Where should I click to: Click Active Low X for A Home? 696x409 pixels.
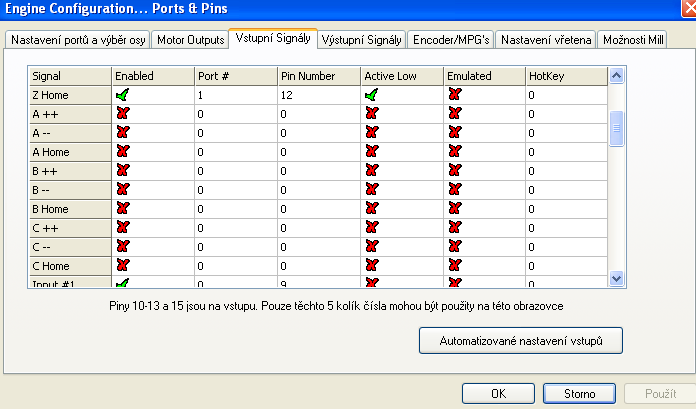[x=373, y=151]
